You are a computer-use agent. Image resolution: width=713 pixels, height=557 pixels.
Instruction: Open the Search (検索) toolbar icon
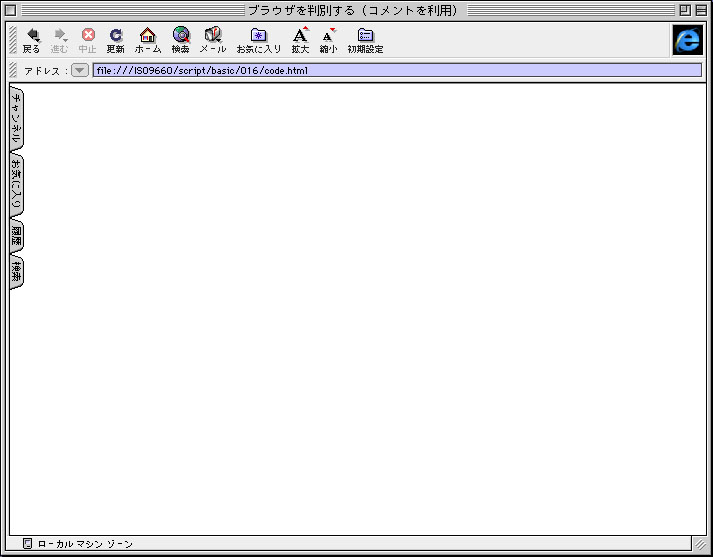click(x=181, y=40)
